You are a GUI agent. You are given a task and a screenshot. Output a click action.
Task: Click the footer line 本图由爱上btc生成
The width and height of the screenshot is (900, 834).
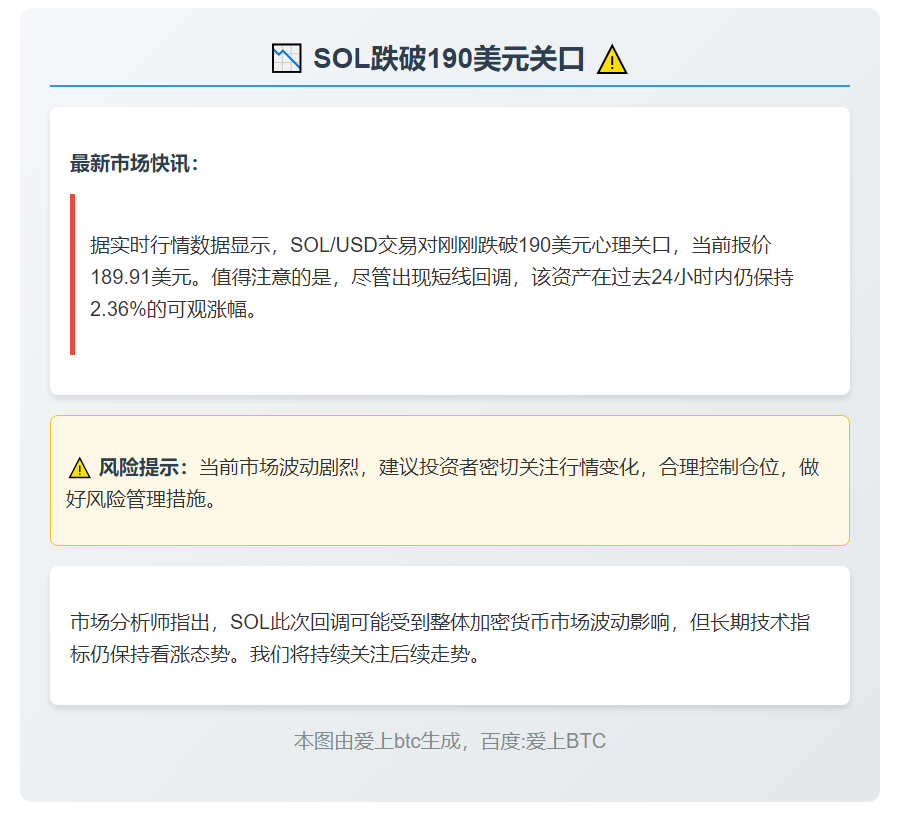click(379, 741)
